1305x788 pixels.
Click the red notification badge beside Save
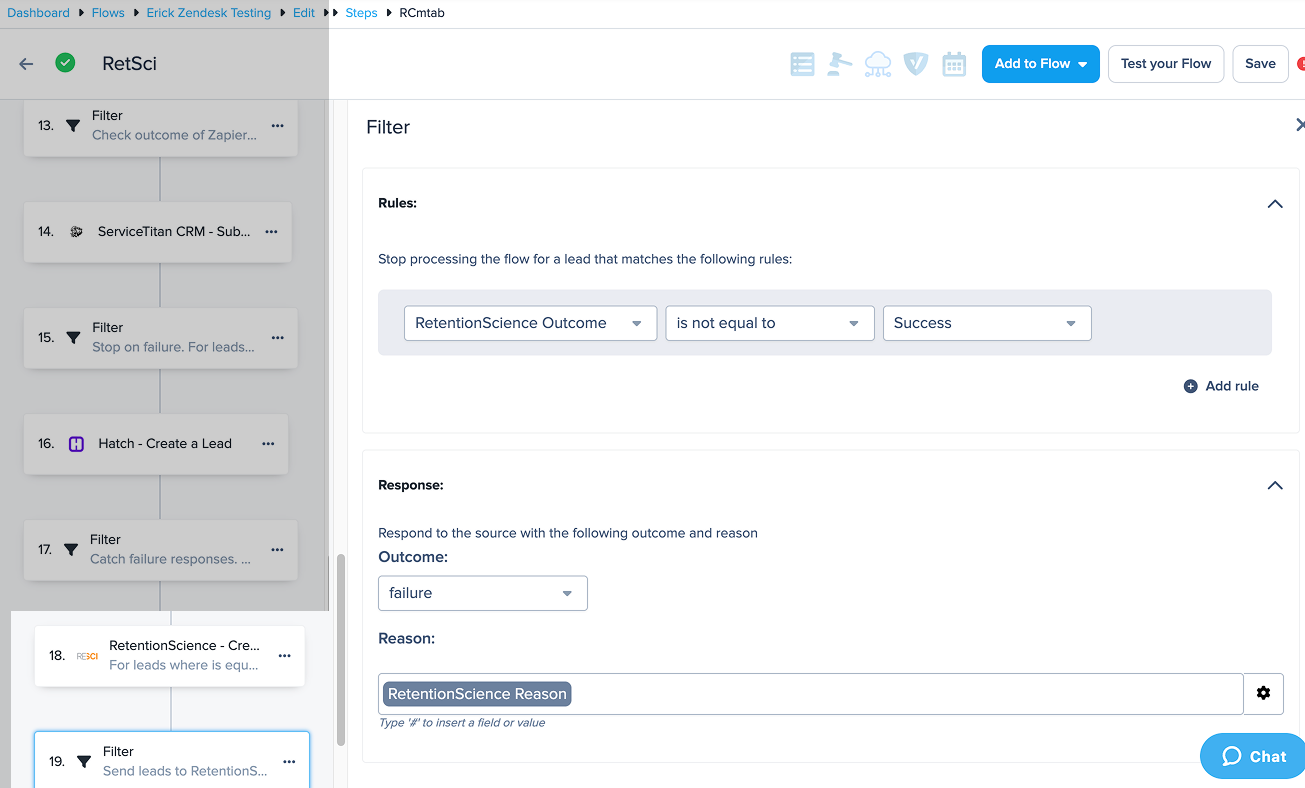point(1301,64)
